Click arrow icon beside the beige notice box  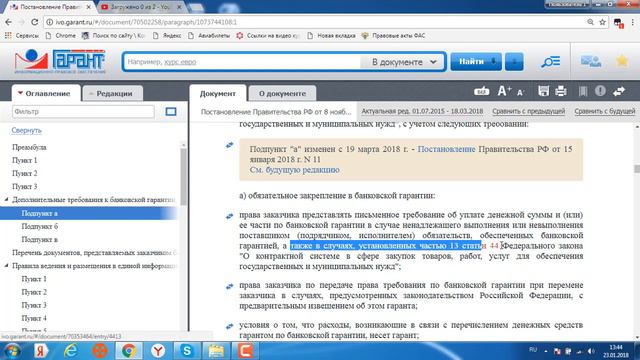coord(229,145)
